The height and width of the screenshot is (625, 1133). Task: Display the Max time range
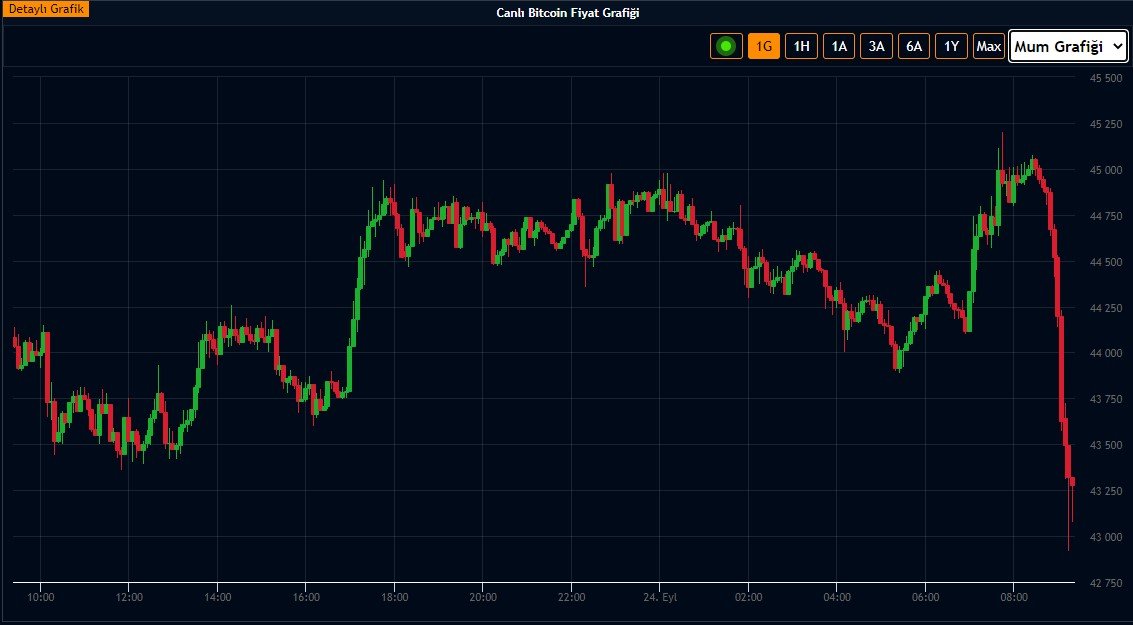(x=989, y=46)
